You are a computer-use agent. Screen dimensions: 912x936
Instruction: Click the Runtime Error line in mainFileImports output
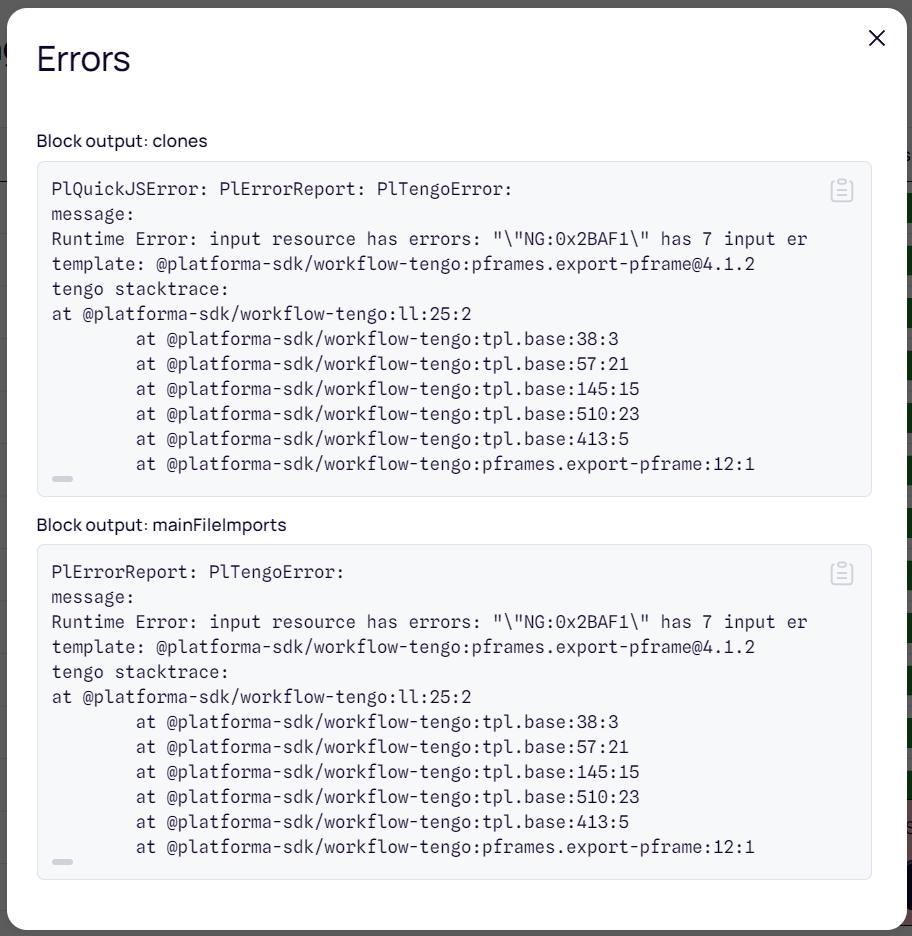[429, 622]
